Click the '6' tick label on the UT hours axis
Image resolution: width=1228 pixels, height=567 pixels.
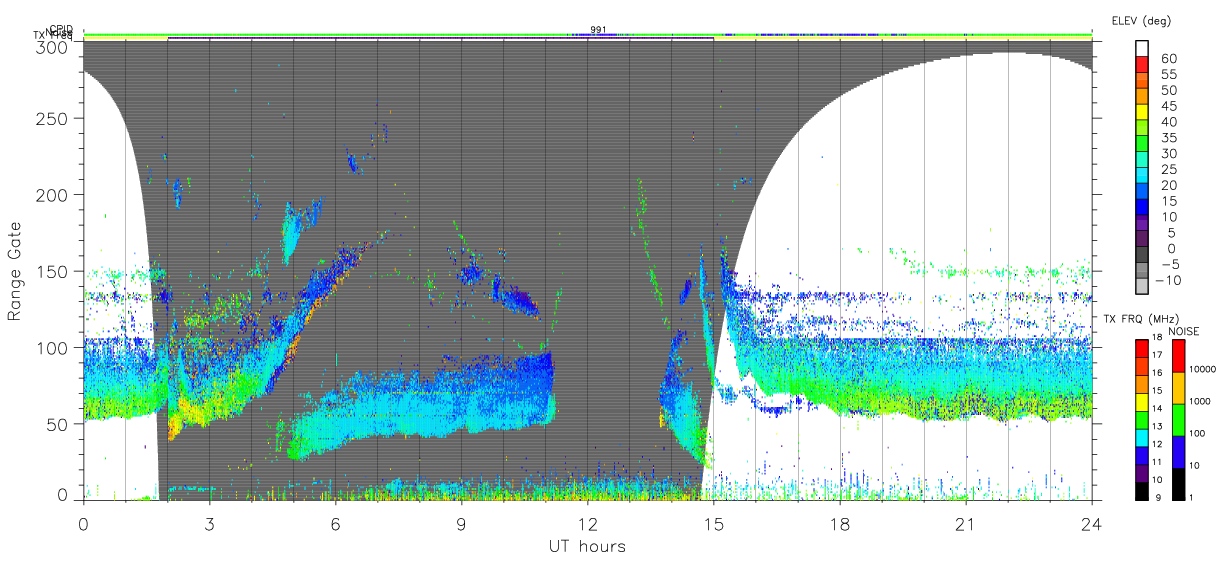tap(335, 523)
